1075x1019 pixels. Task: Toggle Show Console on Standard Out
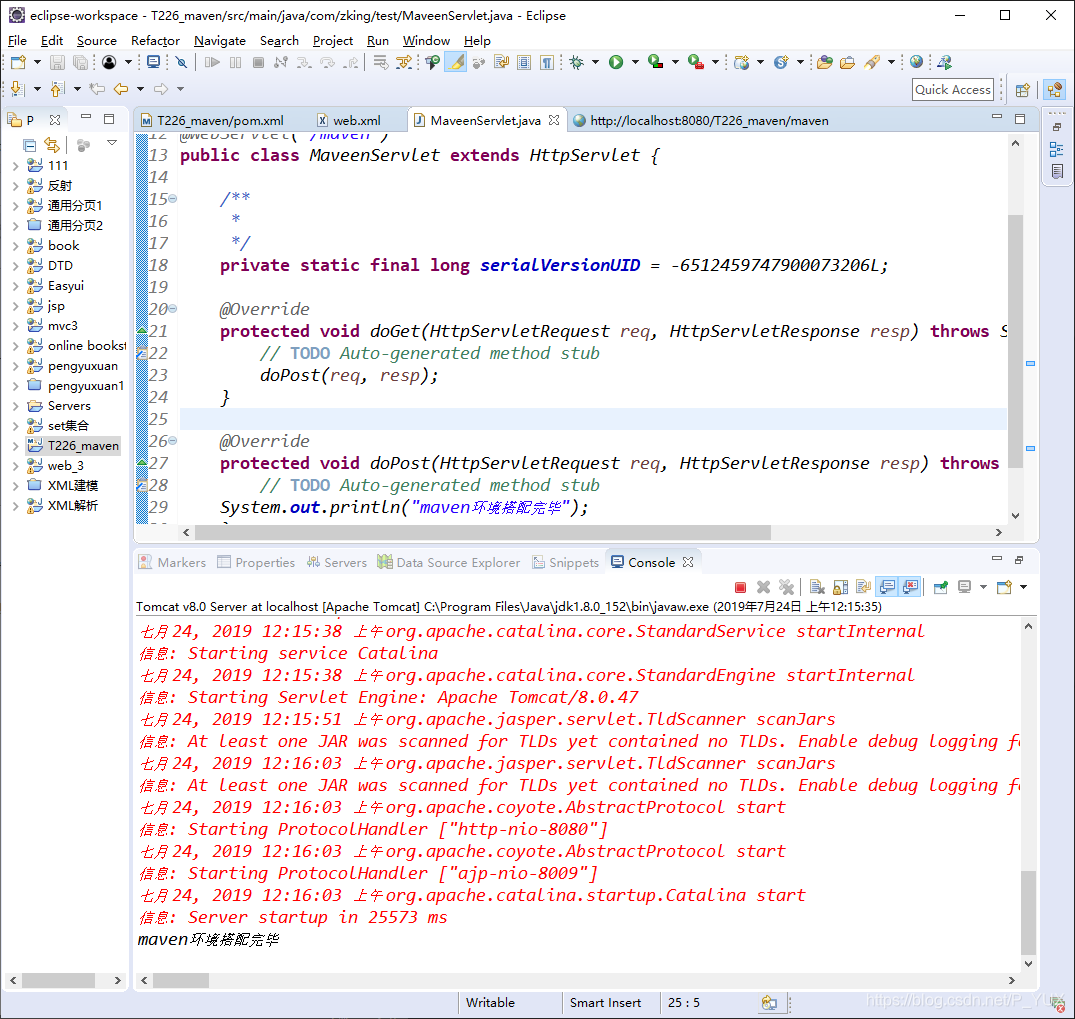(887, 587)
